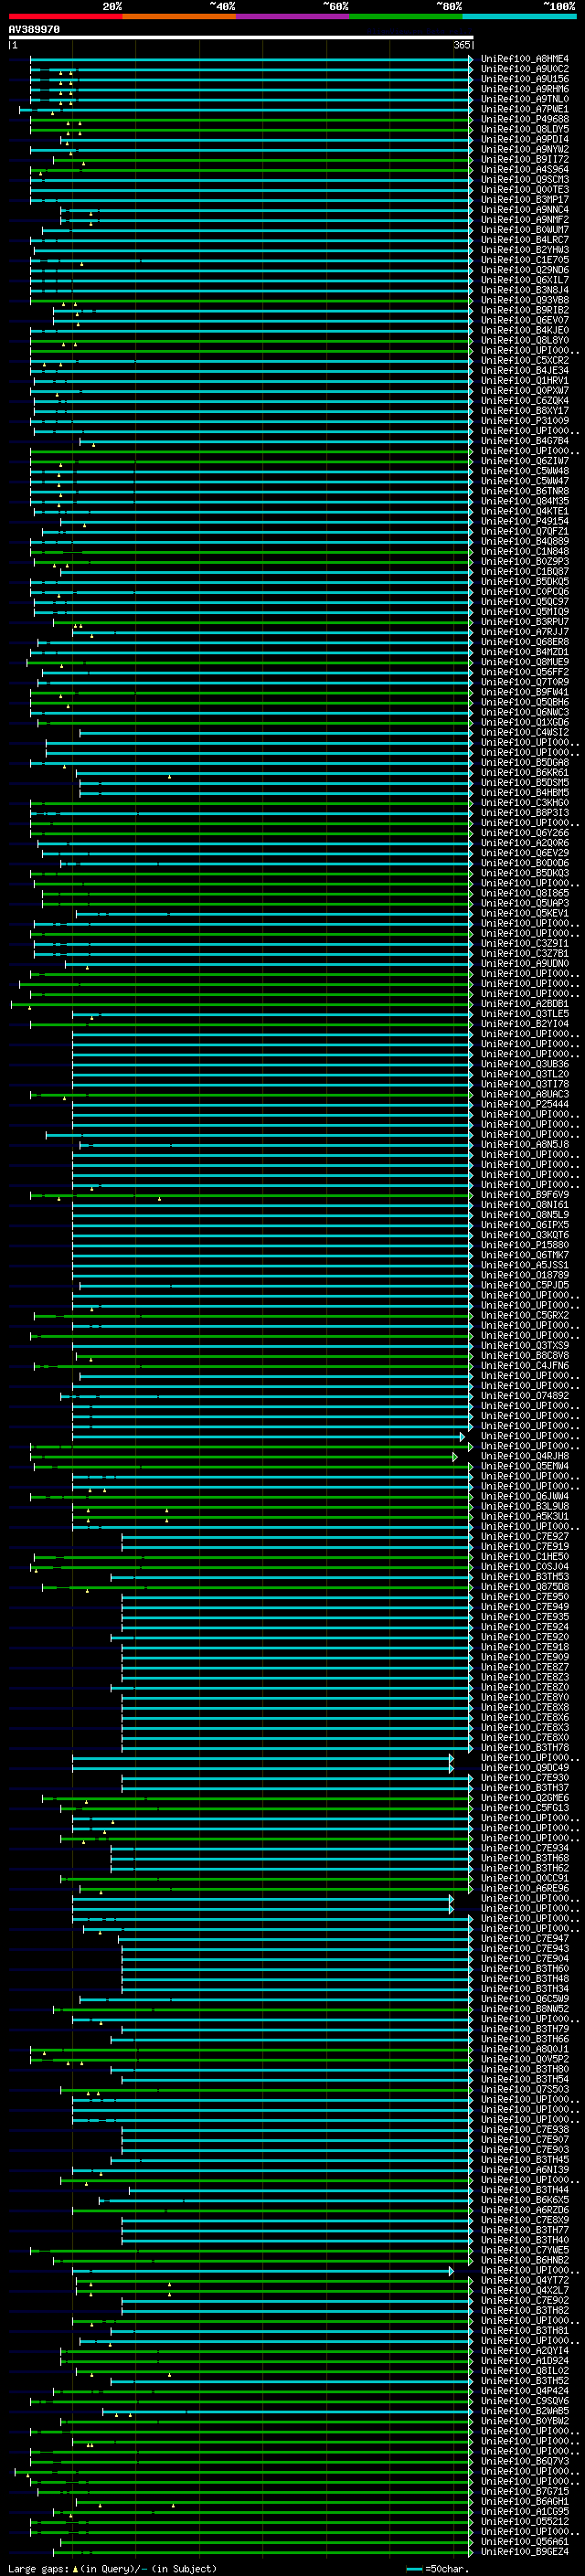Open hit UniRef100_A8HME4

(x=524, y=59)
